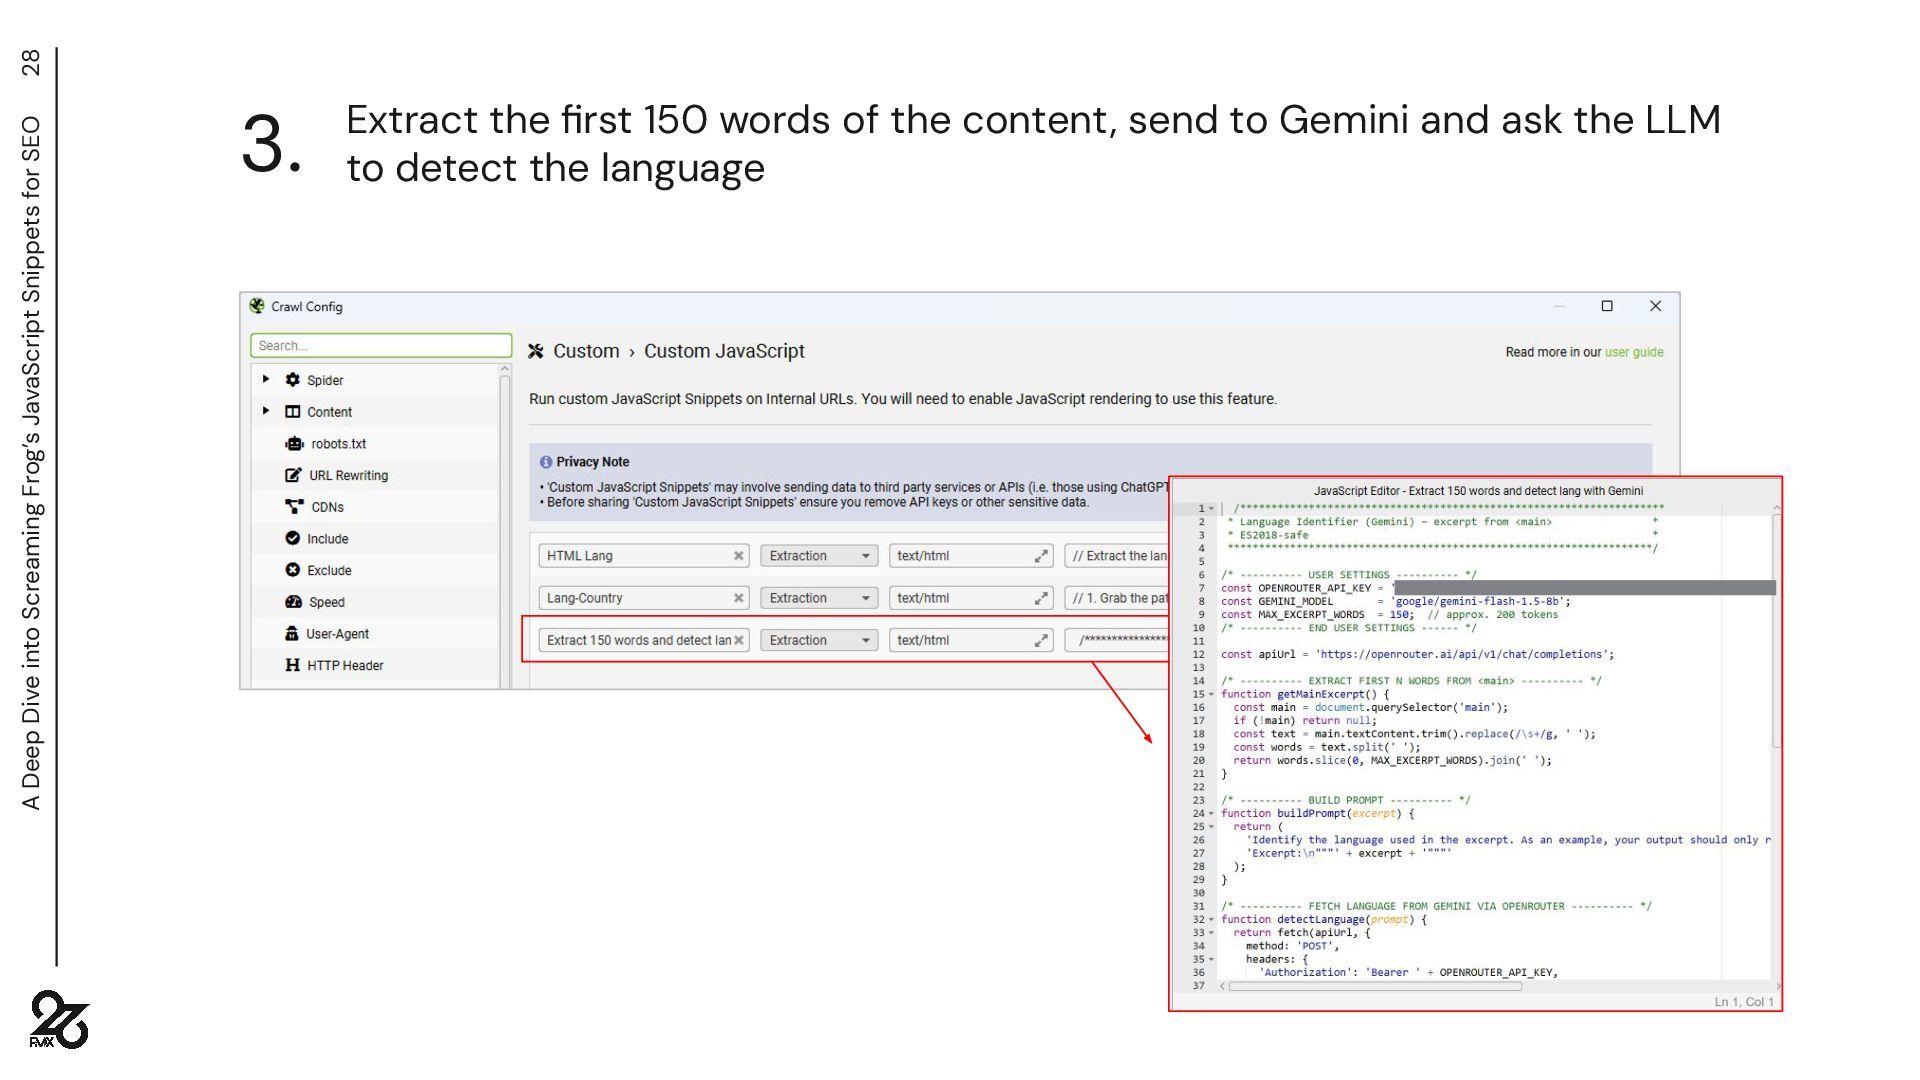Click the Custom breadcrumb
The width and height of the screenshot is (1920, 1080).
click(x=586, y=351)
